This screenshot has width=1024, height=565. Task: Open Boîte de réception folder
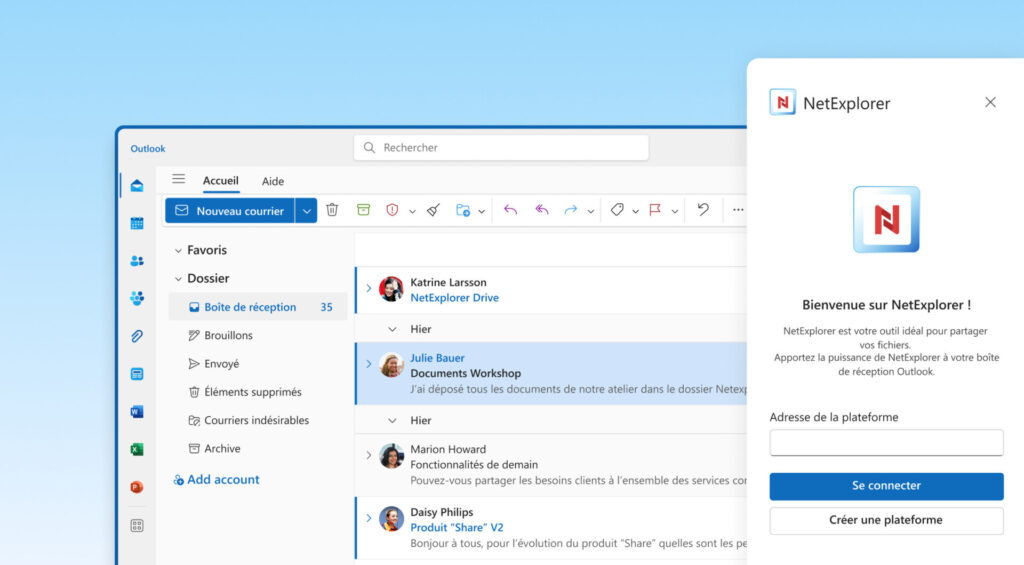pyautogui.click(x=258, y=307)
